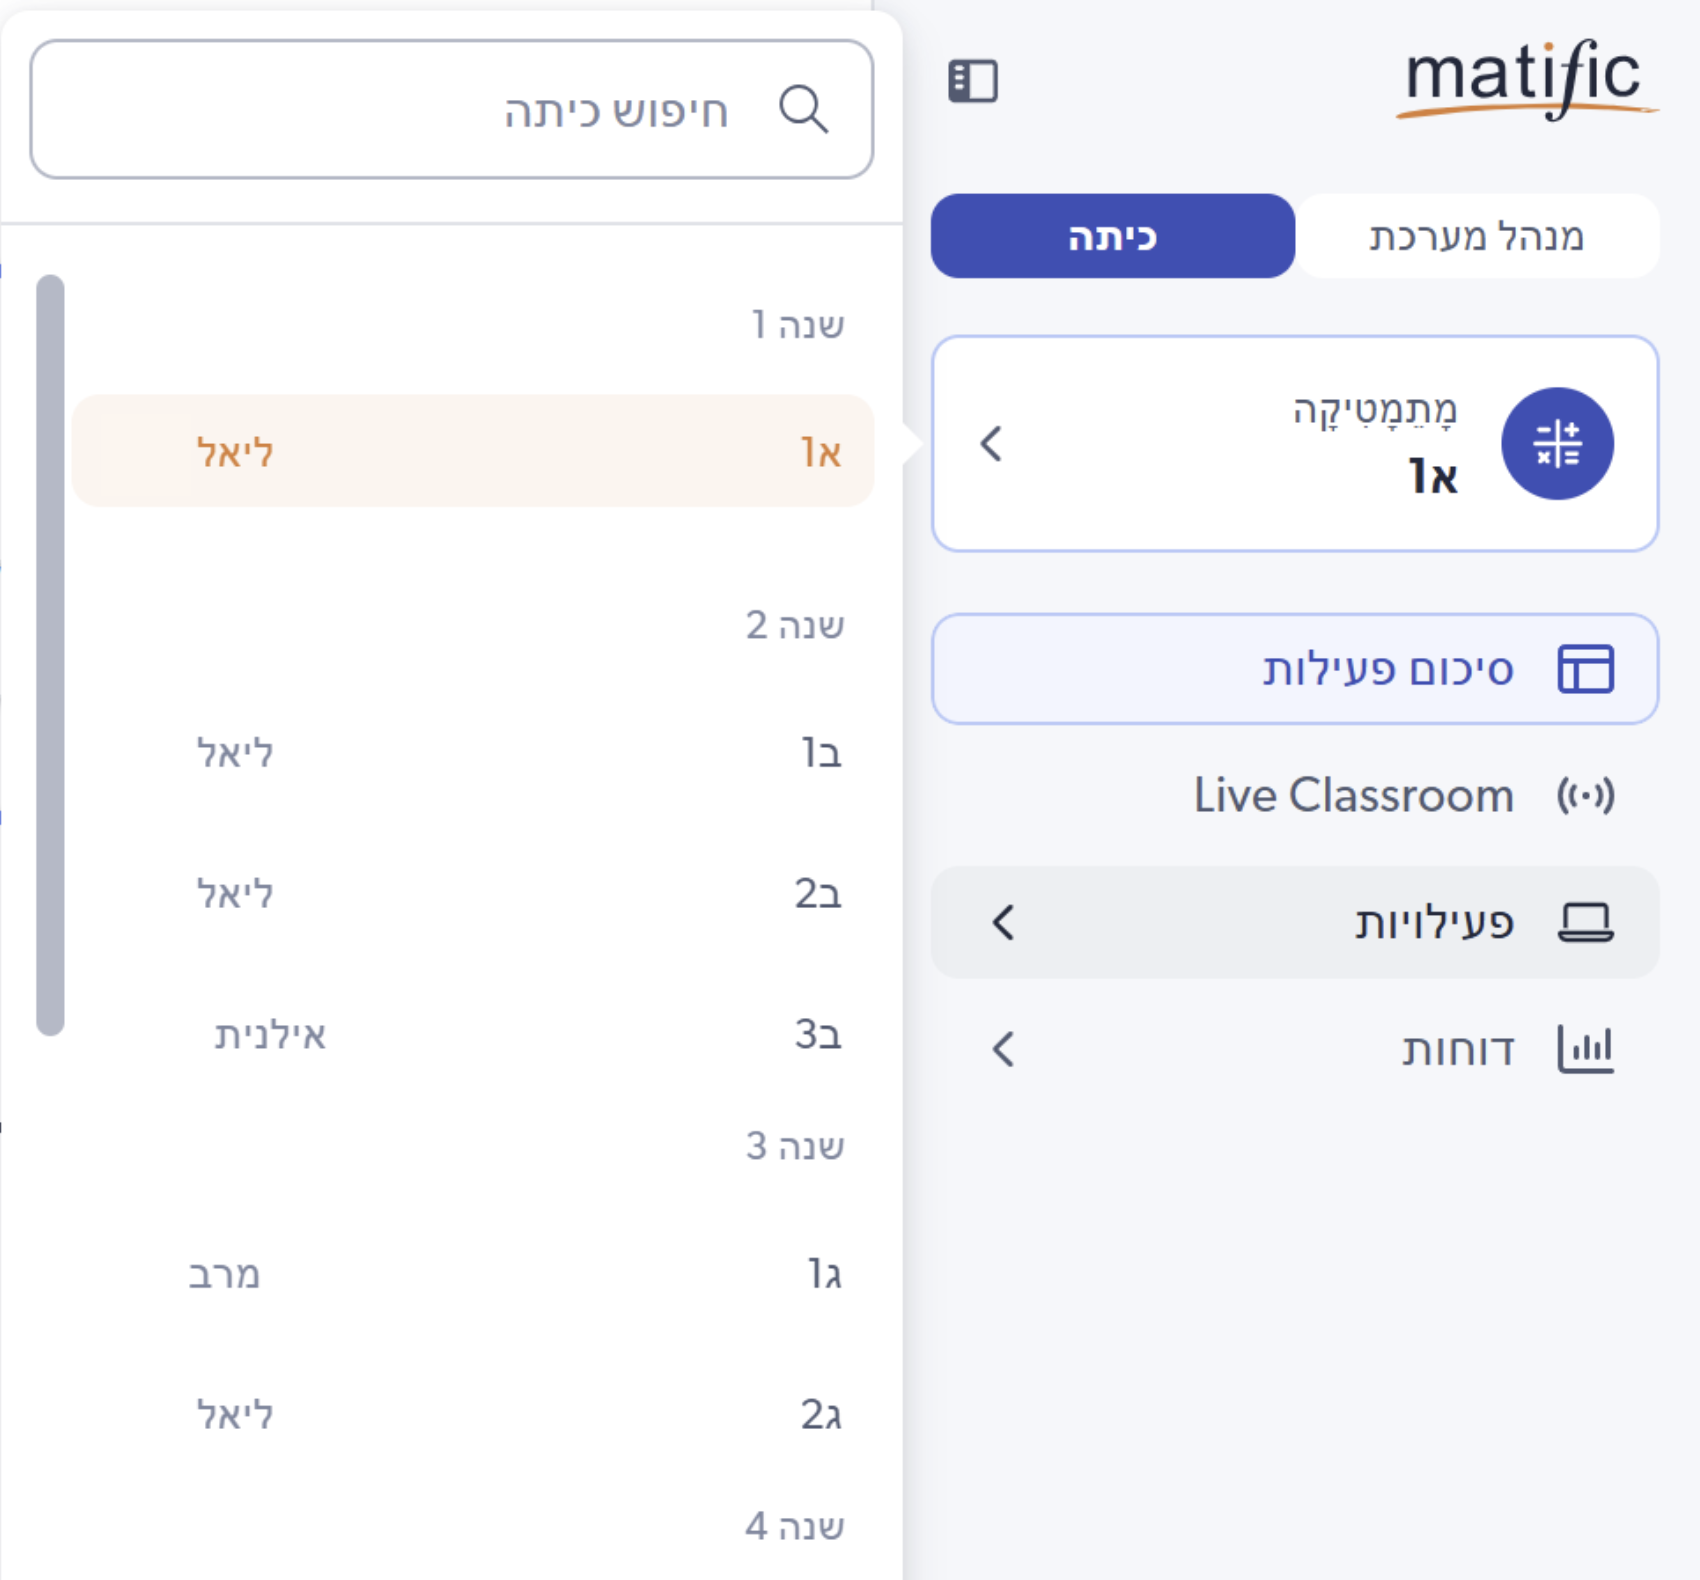Click the round math subject icon
Viewport: 1700px width, 1580px height.
pos(1556,444)
